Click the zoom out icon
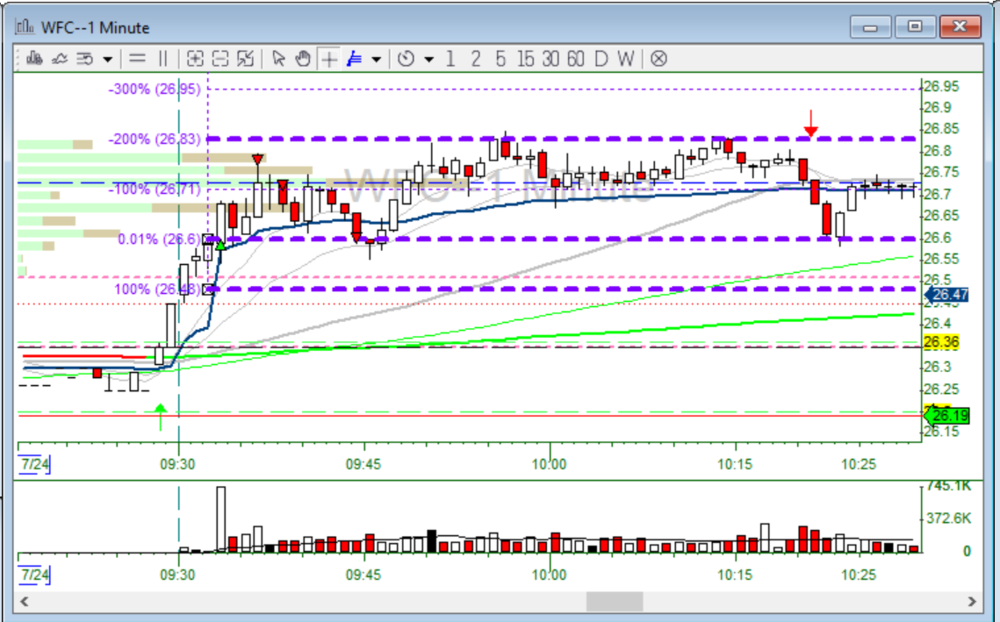Viewport: 1000px width, 622px height. point(220,58)
